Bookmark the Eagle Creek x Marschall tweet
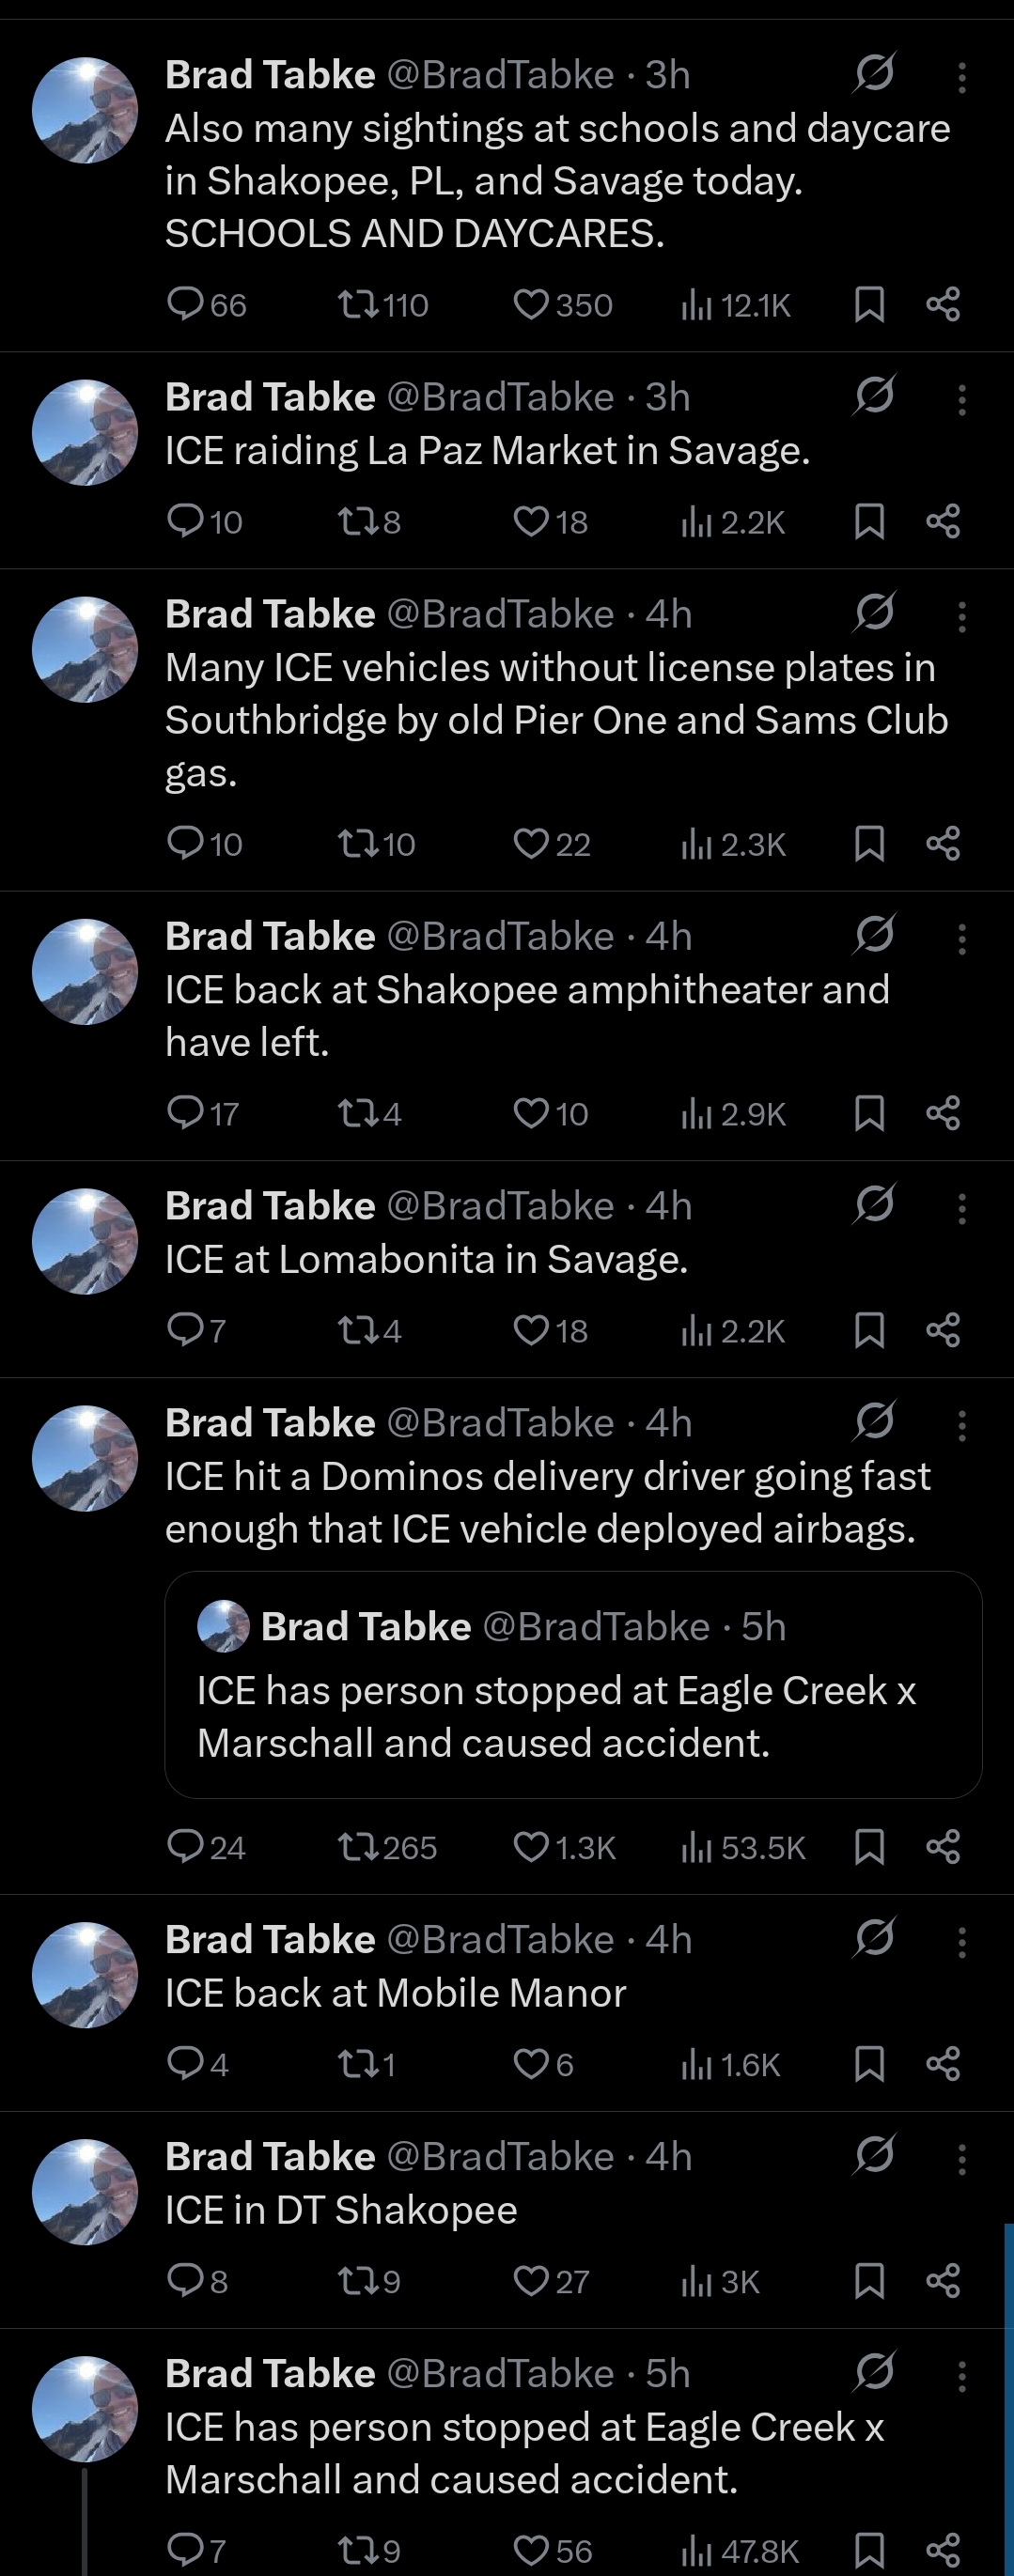The image size is (1014, 2576). point(869,2549)
